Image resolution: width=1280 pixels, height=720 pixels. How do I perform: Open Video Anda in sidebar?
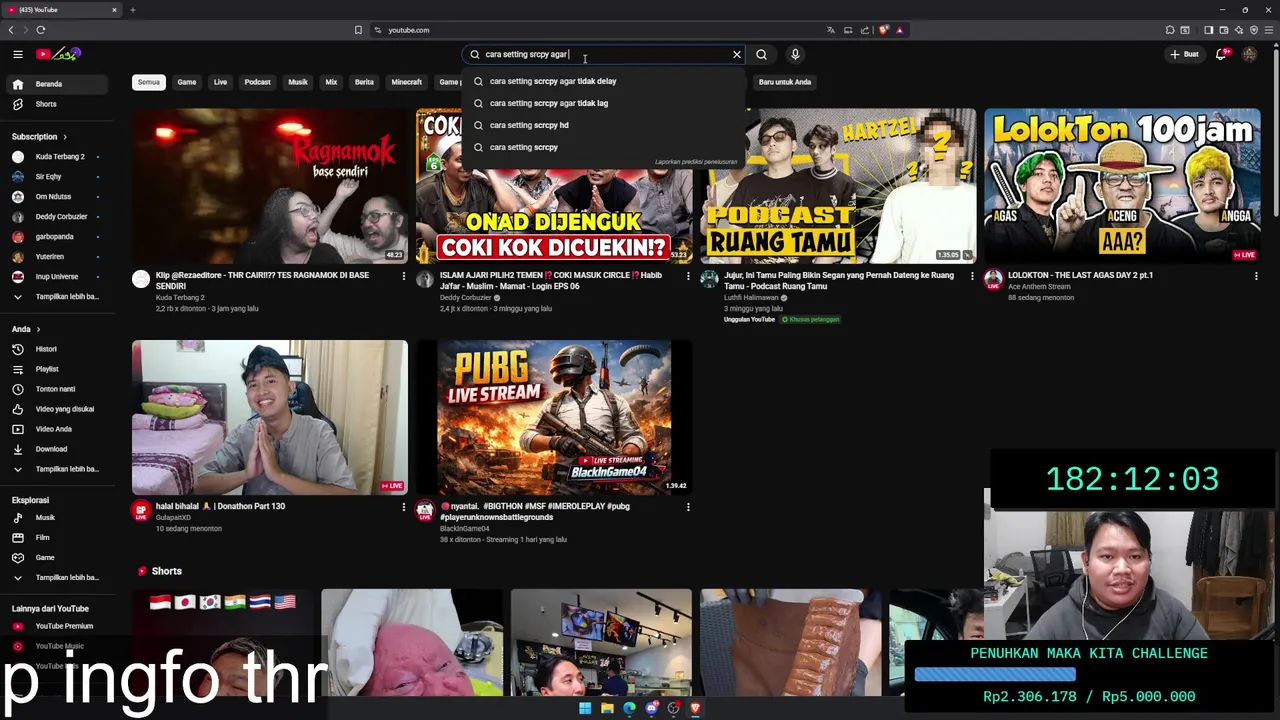pos(56,429)
